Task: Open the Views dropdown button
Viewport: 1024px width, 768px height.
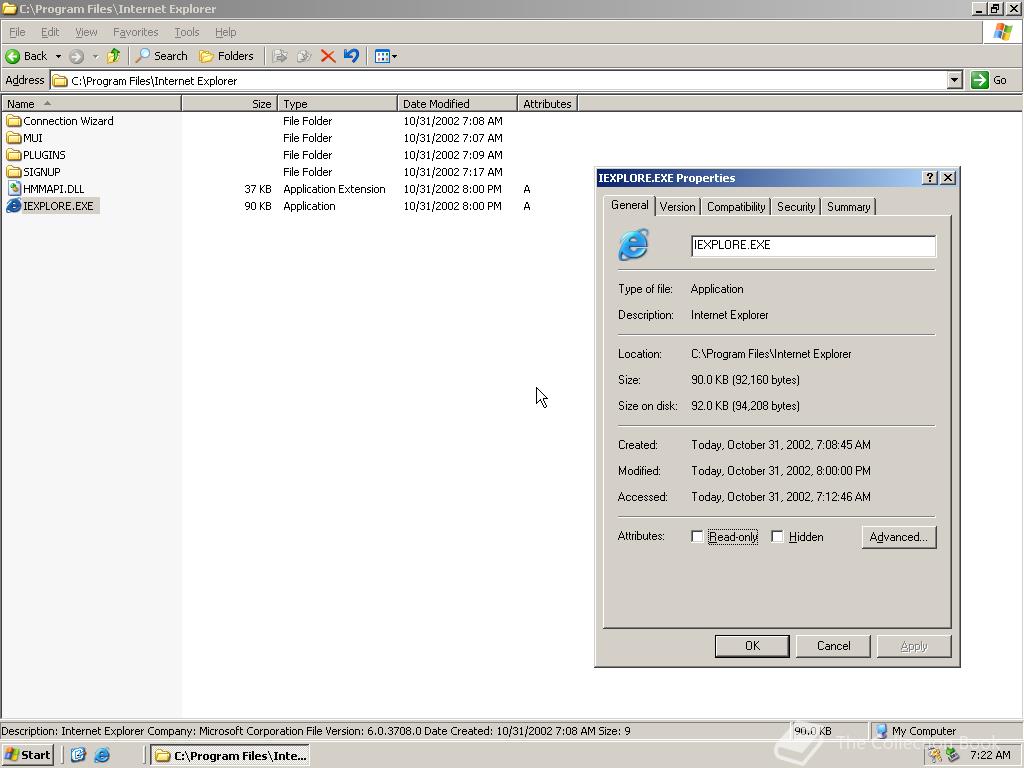Action: point(385,56)
